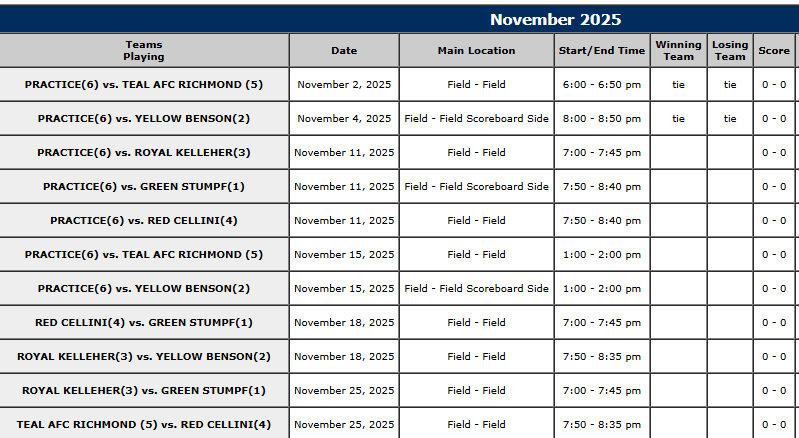Click PRACTICE(6) vs. GREEN STUMPF(1) matchup
Screen dimensions: 799x438
[144, 187]
